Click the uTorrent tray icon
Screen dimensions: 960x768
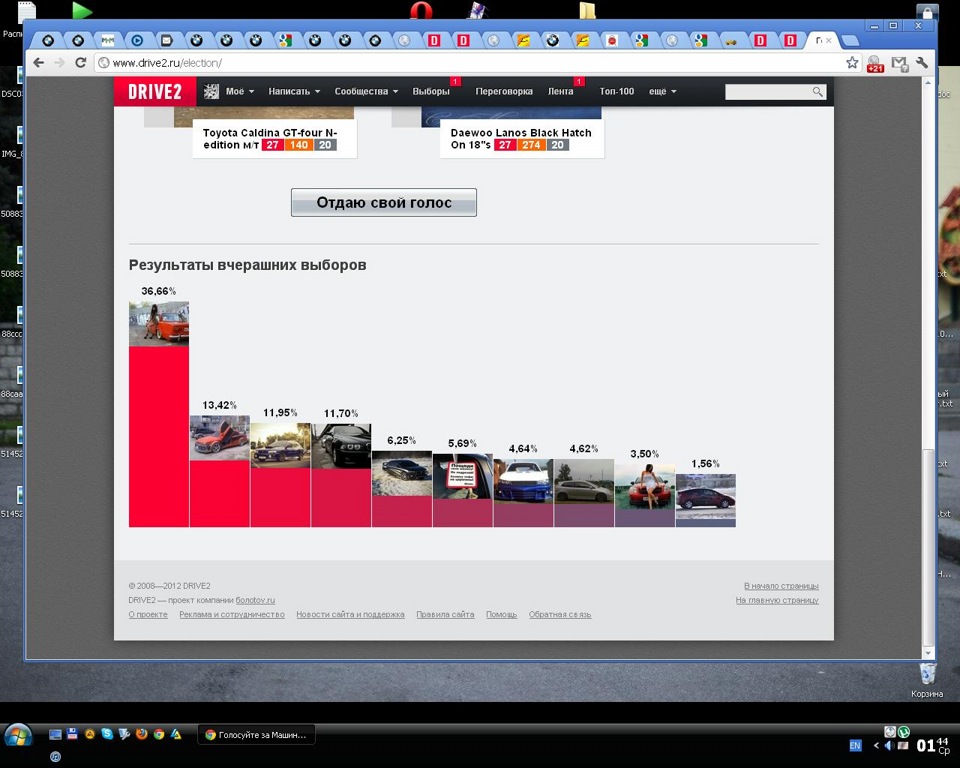[904, 731]
